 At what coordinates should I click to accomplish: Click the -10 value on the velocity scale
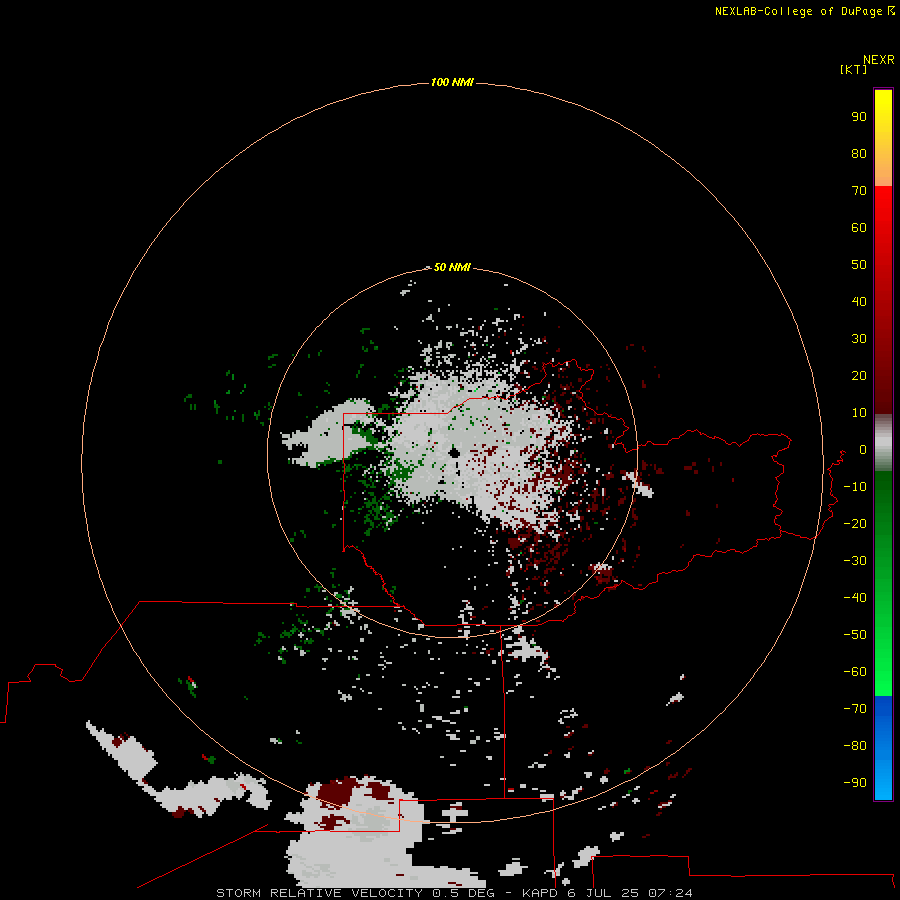point(855,487)
